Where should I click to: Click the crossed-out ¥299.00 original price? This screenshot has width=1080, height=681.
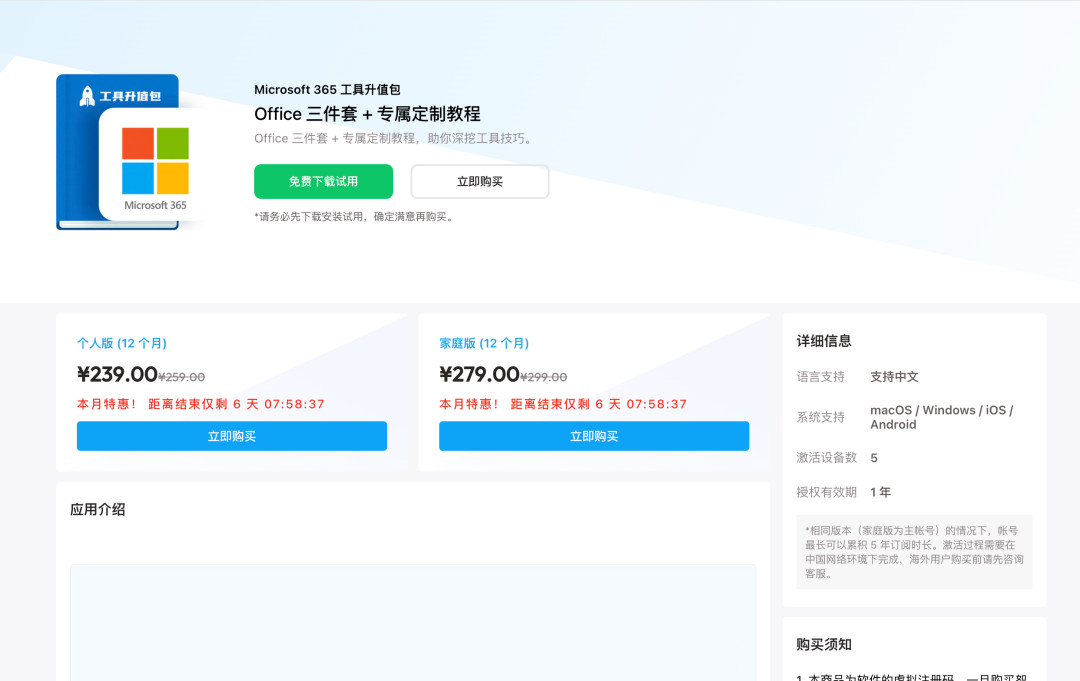(544, 377)
